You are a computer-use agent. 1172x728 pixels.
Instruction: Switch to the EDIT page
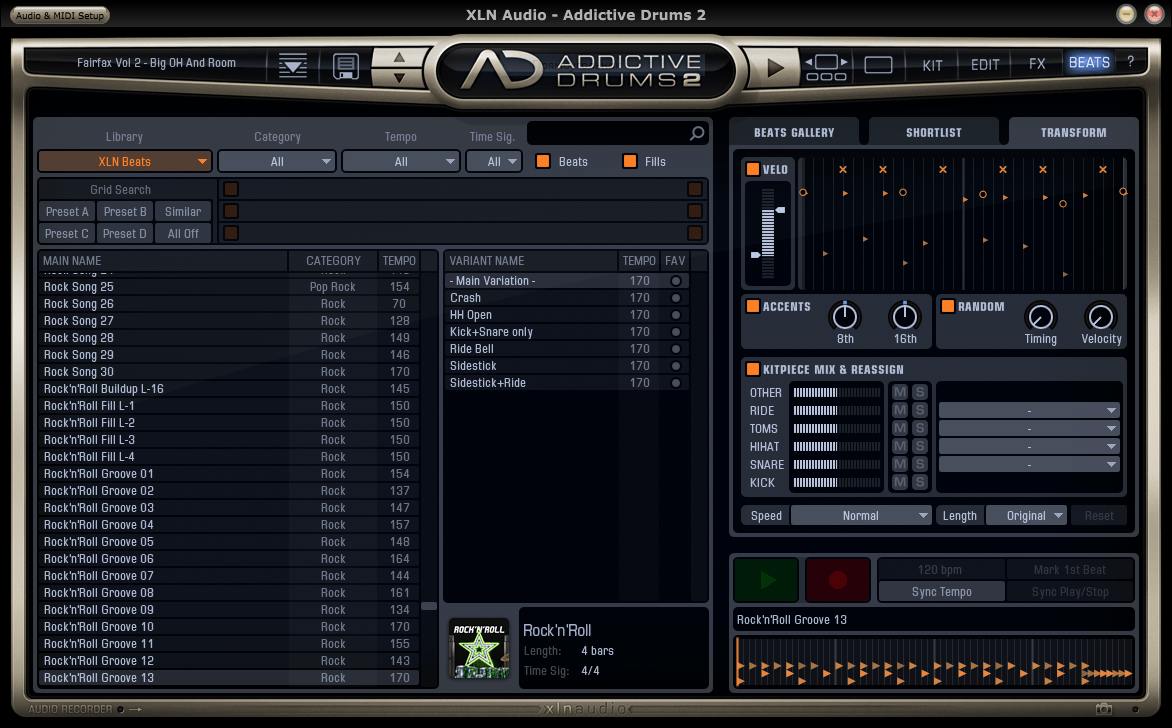pos(984,65)
